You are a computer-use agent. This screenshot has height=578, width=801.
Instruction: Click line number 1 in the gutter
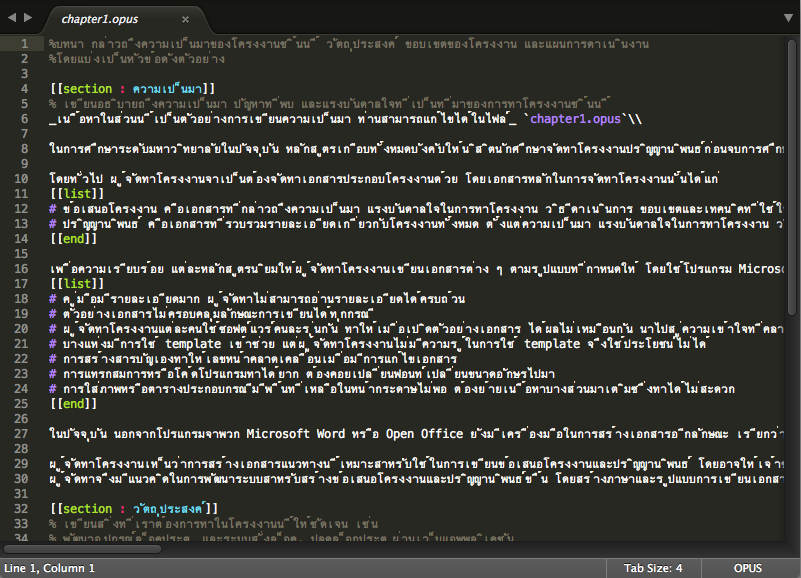tap(24, 44)
